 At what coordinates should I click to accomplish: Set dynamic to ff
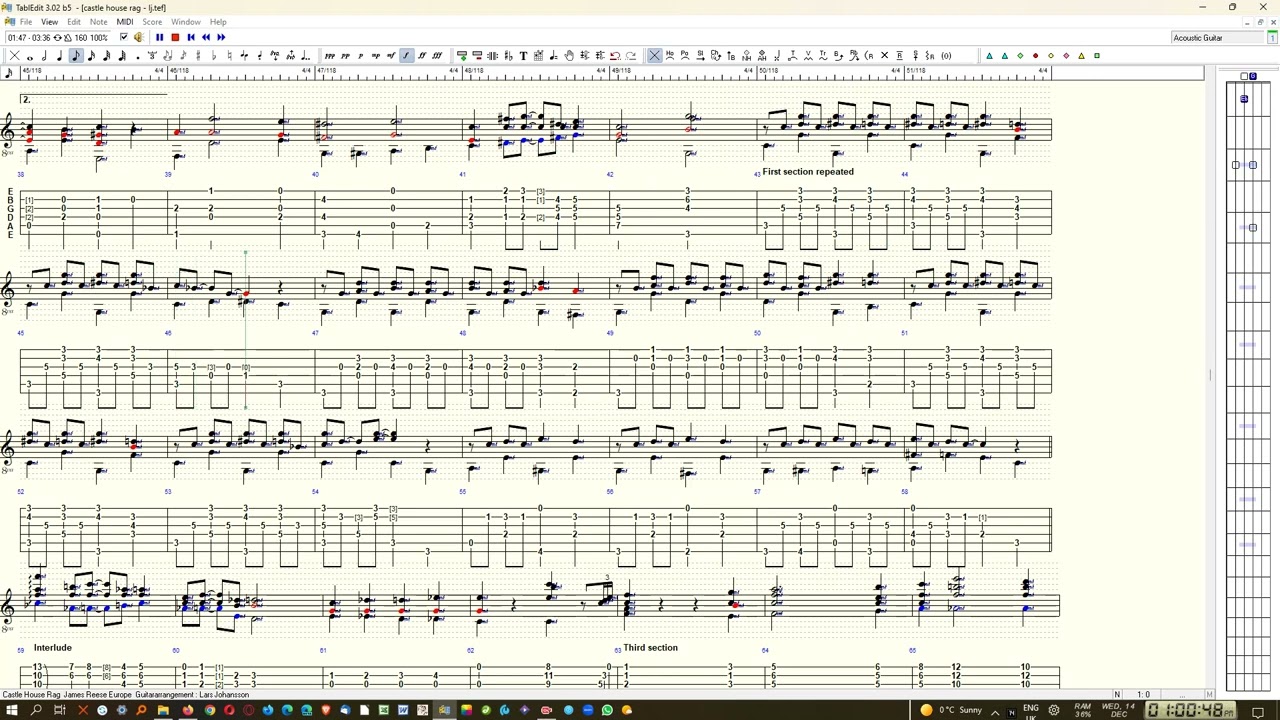pyautogui.click(x=422, y=56)
